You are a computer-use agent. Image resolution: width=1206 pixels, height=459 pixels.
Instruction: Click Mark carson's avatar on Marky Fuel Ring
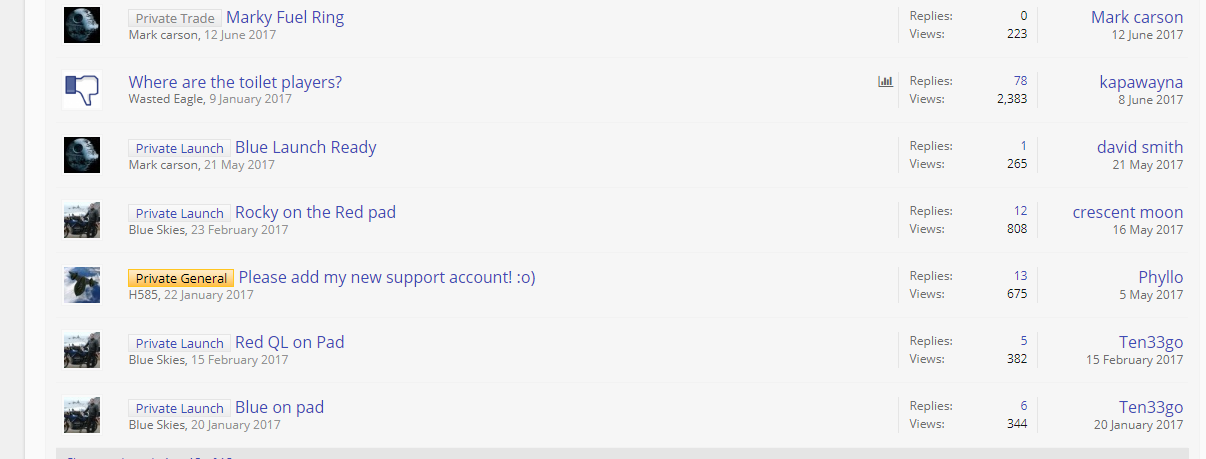82,25
